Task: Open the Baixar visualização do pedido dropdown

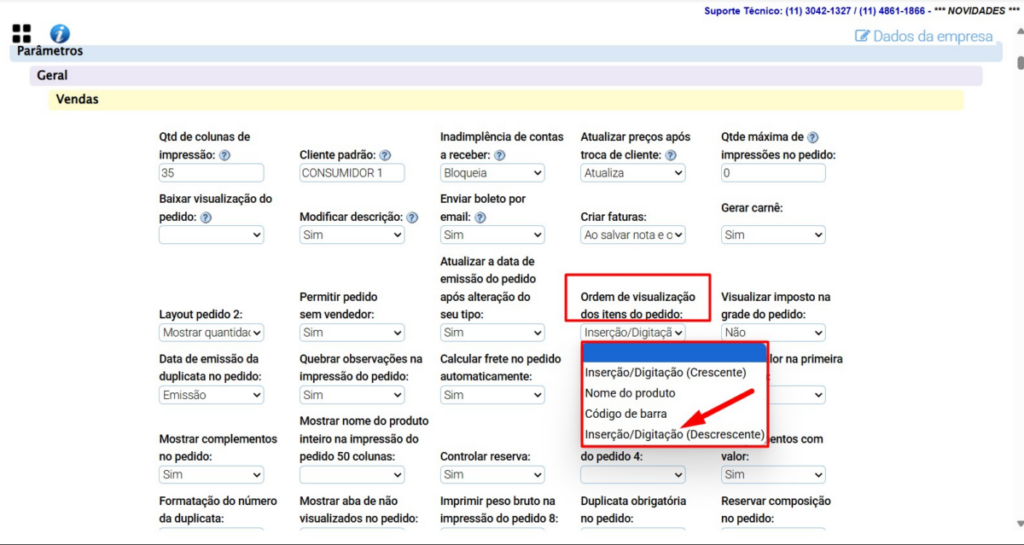Action: tap(212, 235)
